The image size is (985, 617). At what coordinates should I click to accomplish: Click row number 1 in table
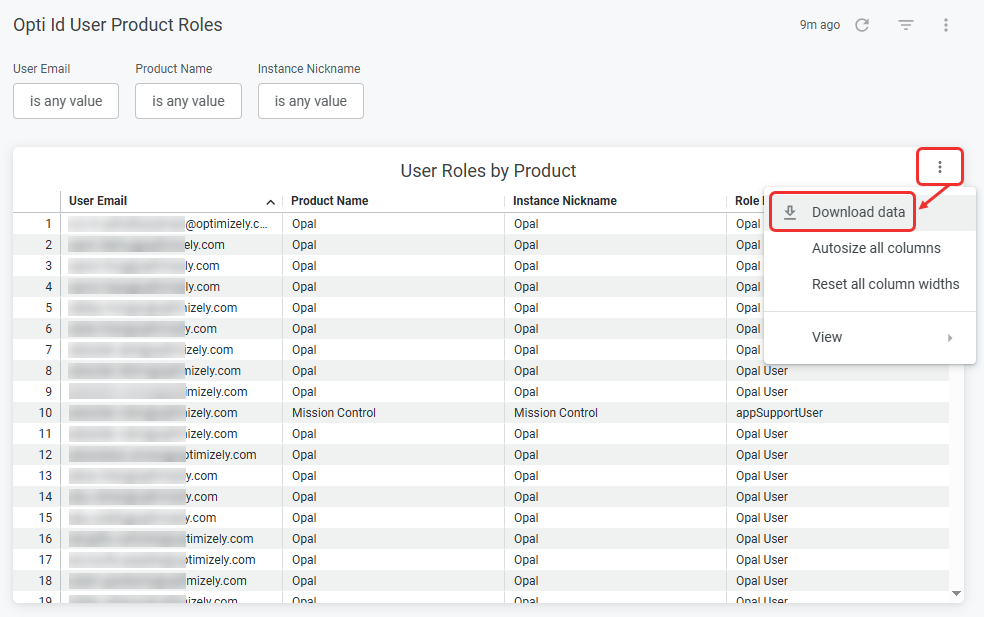click(x=48, y=224)
